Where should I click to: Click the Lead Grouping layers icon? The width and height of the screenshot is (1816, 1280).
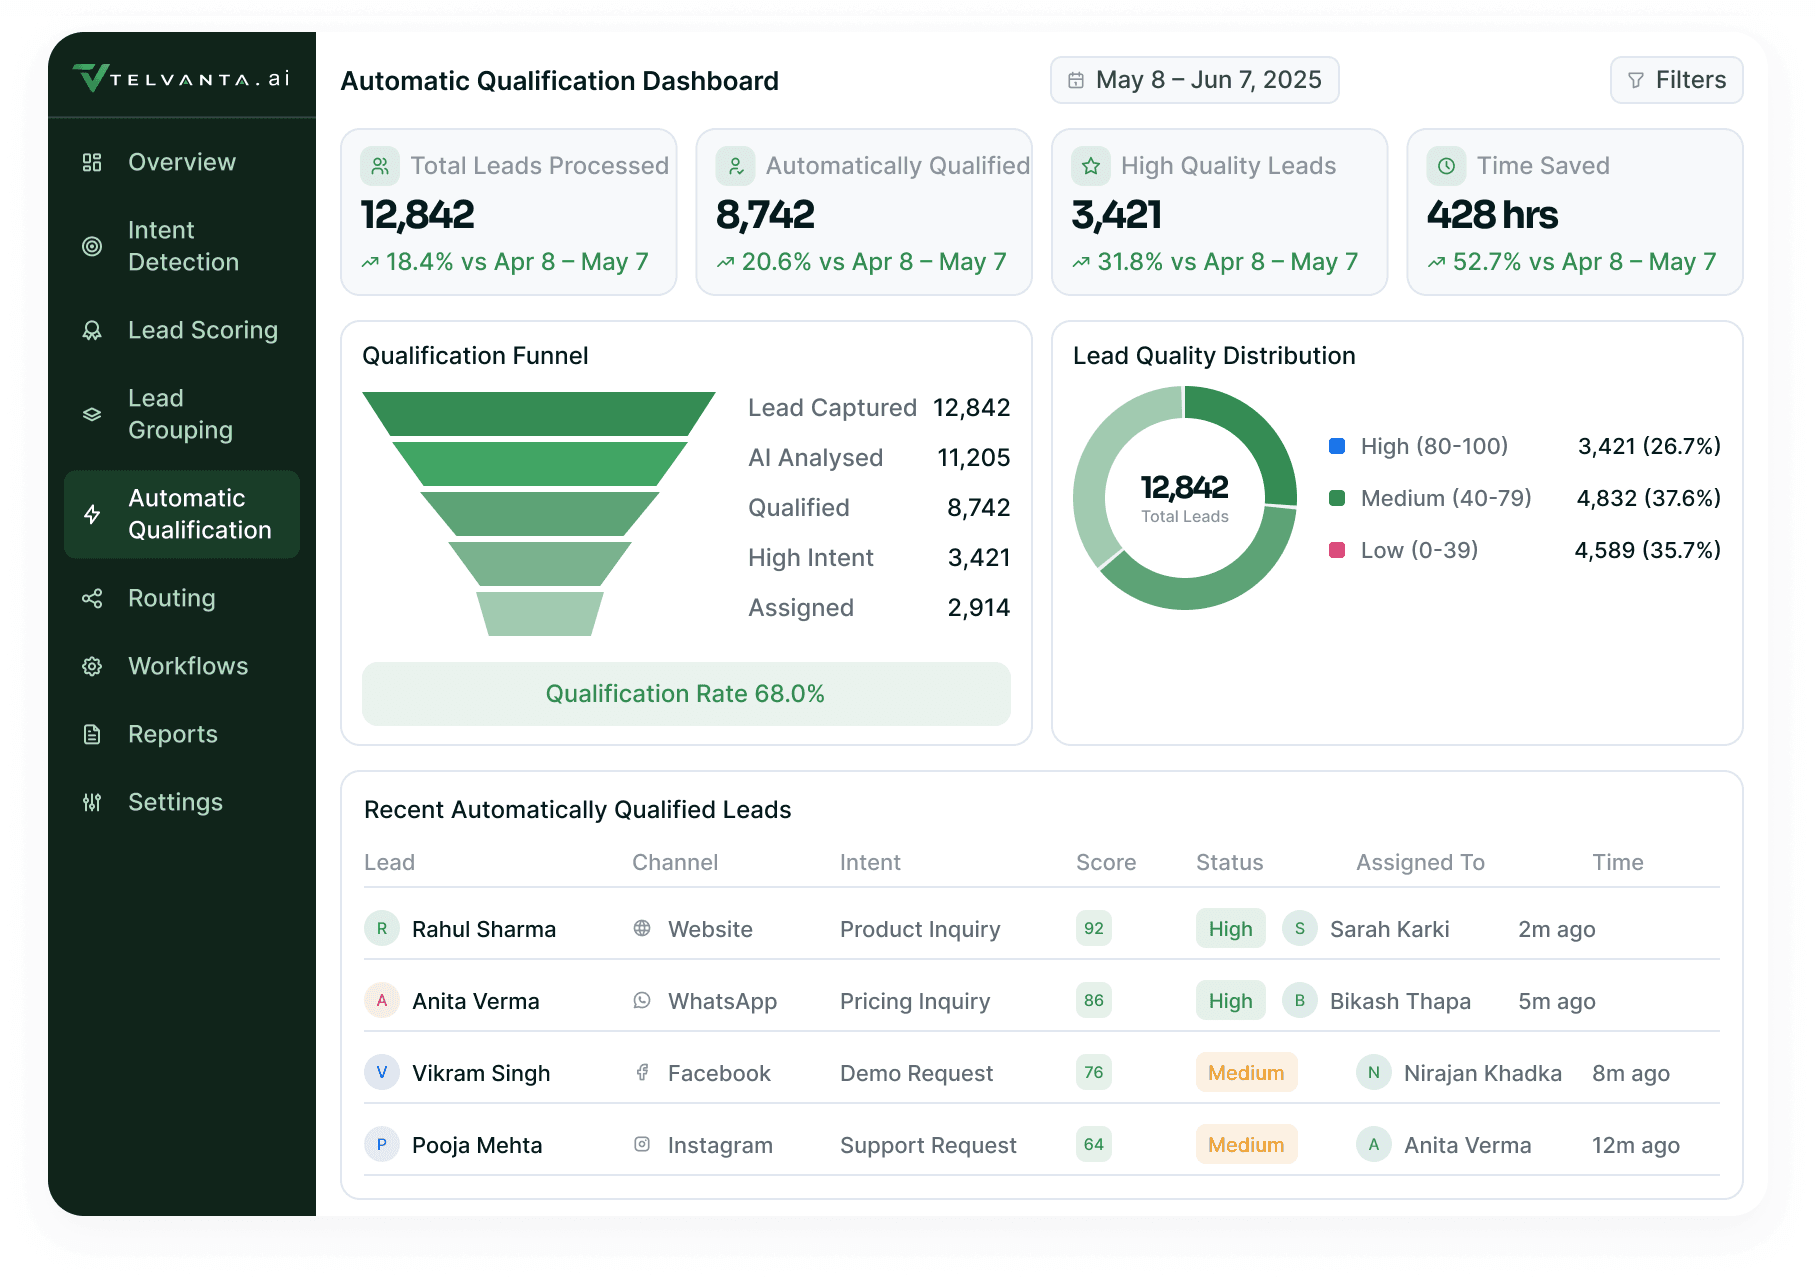pos(92,414)
